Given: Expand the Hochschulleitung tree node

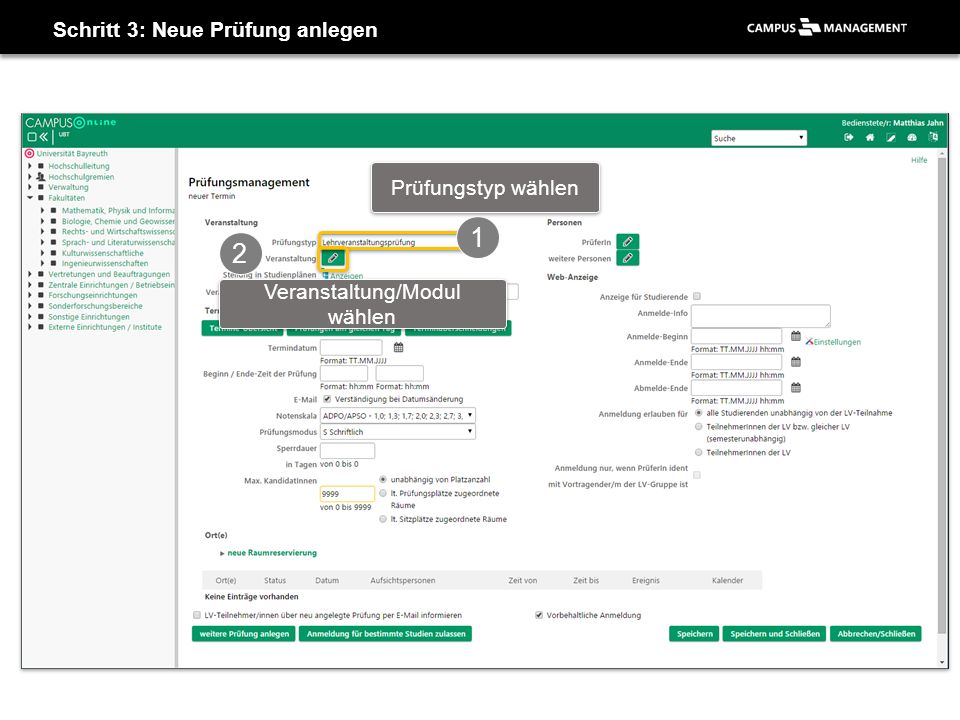Looking at the screenshot, I should [x=29, y=166].
